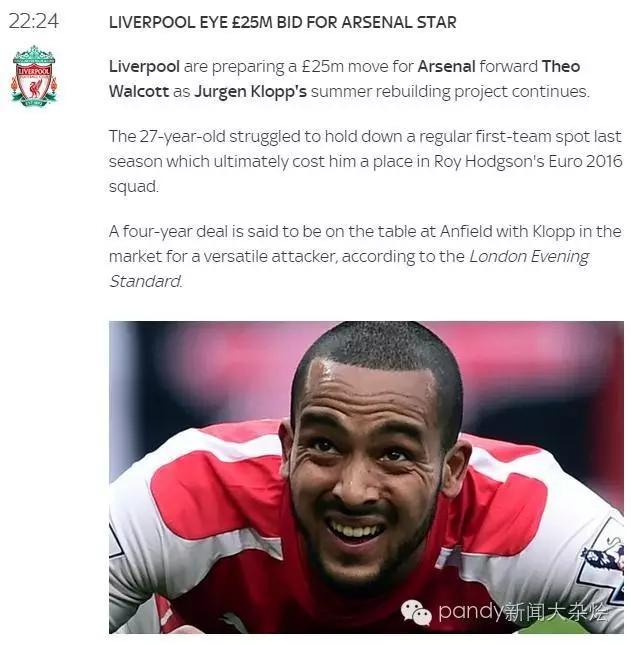Image resolution: width=631 pixels, height=645 pixels.
Task: Open the article photo of the player
Action: pos(366,476)
